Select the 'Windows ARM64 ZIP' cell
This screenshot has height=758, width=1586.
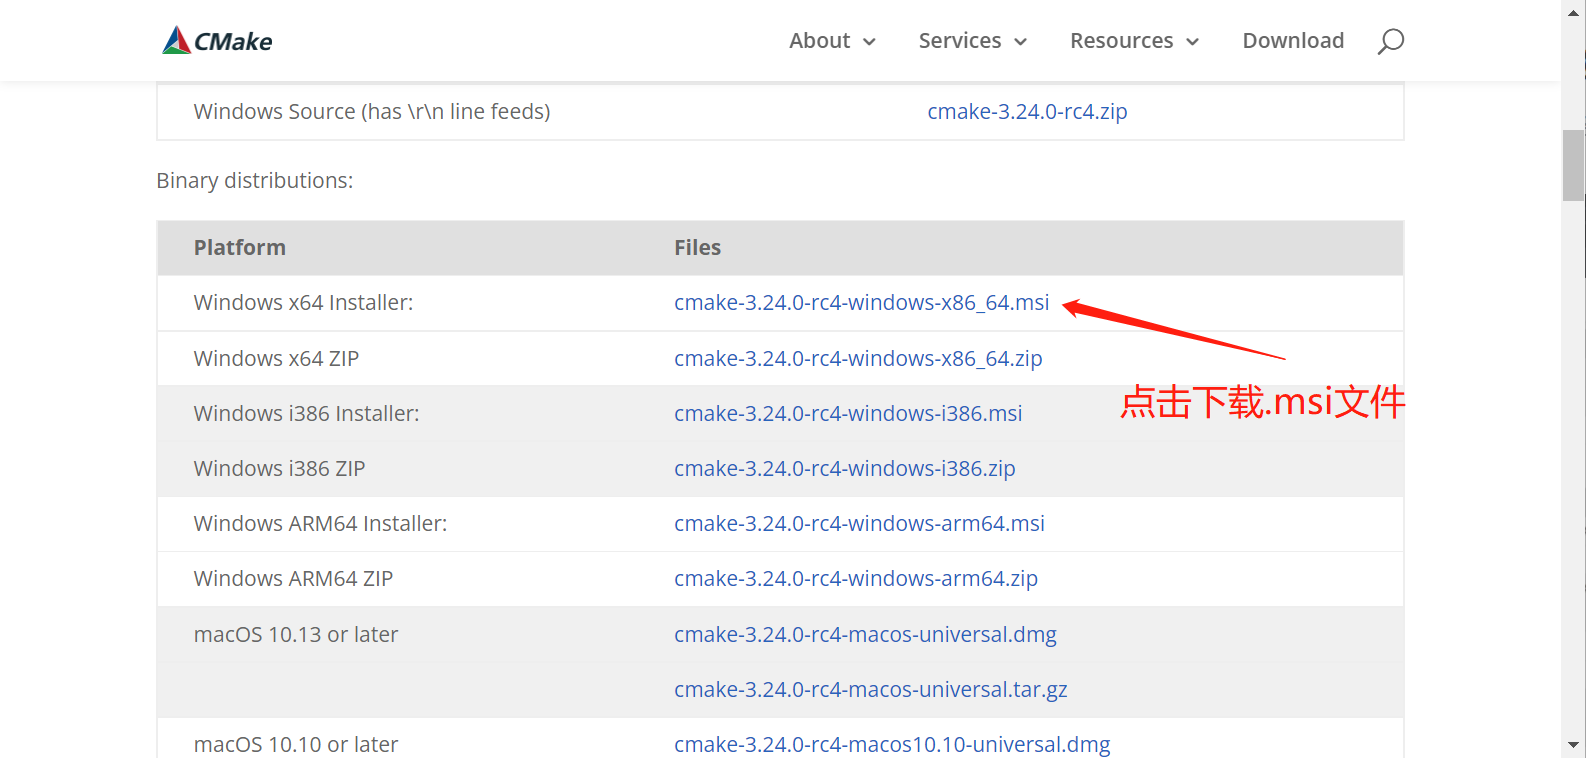(293, 579)
